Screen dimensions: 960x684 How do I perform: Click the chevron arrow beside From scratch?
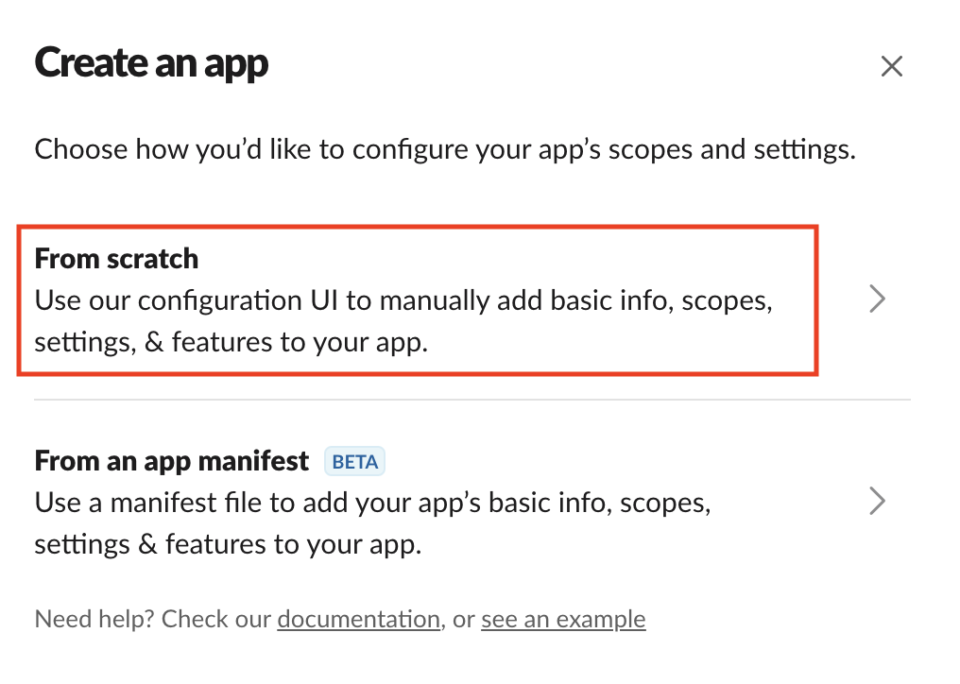coord(877,299)
